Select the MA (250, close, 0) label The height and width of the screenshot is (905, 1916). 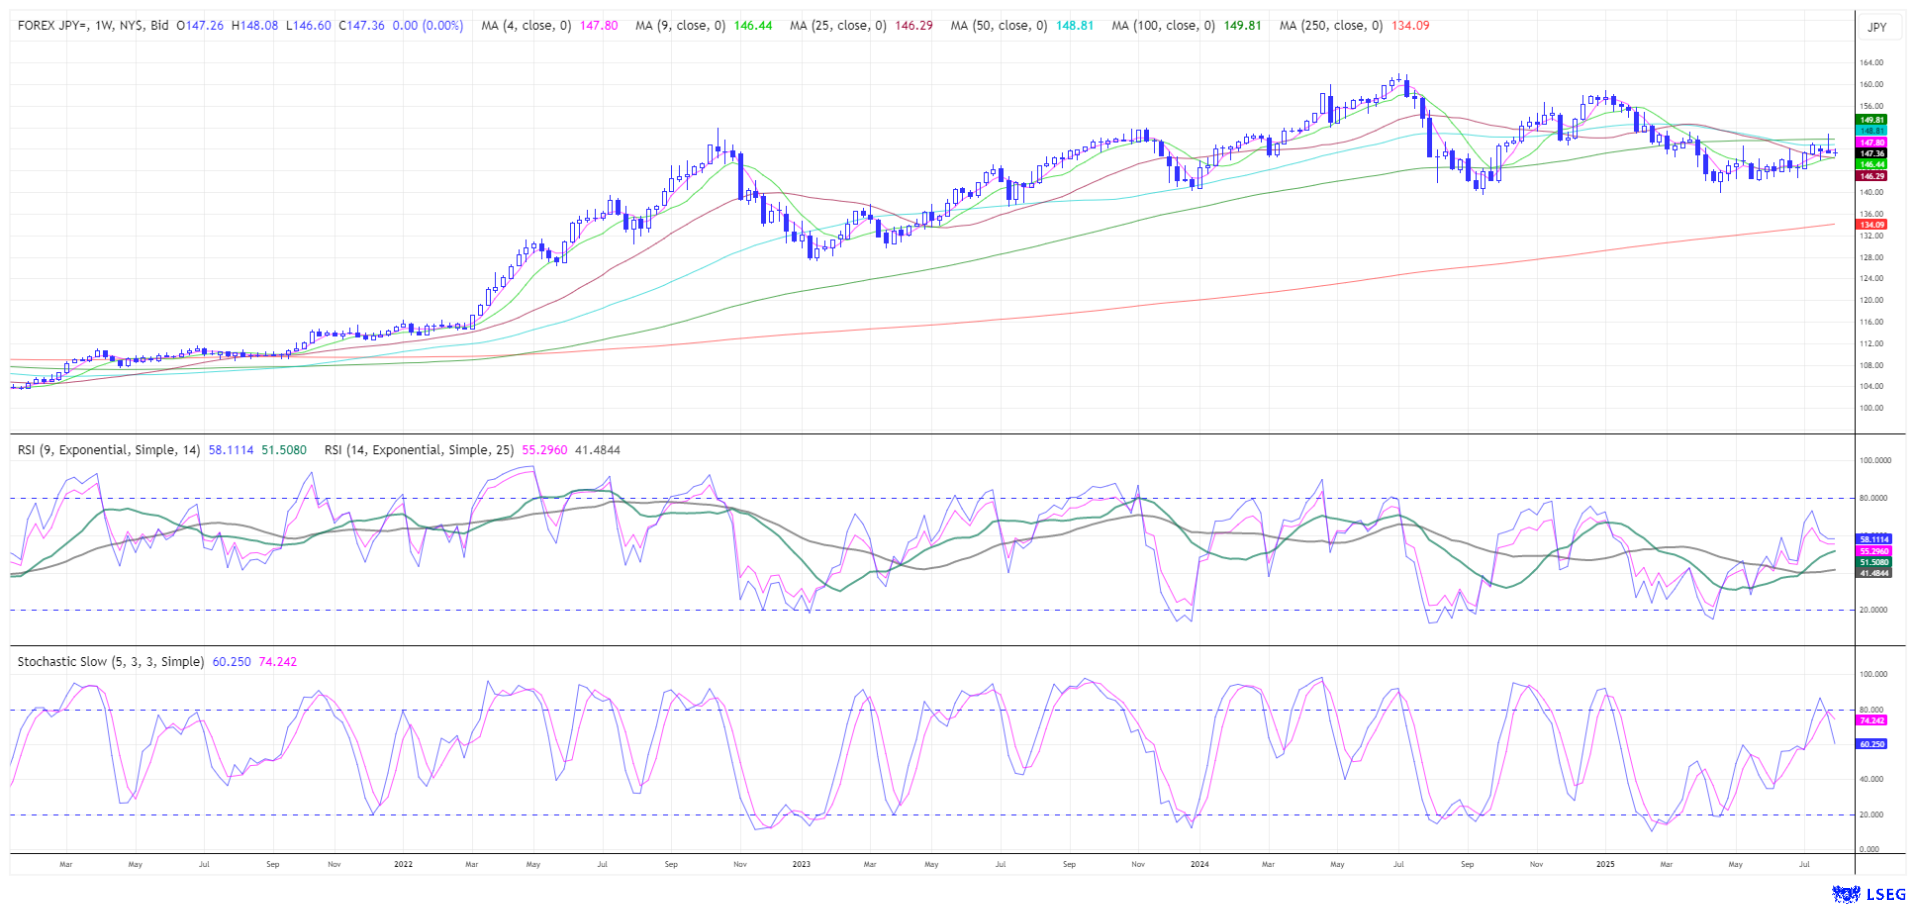(1330, 26)
